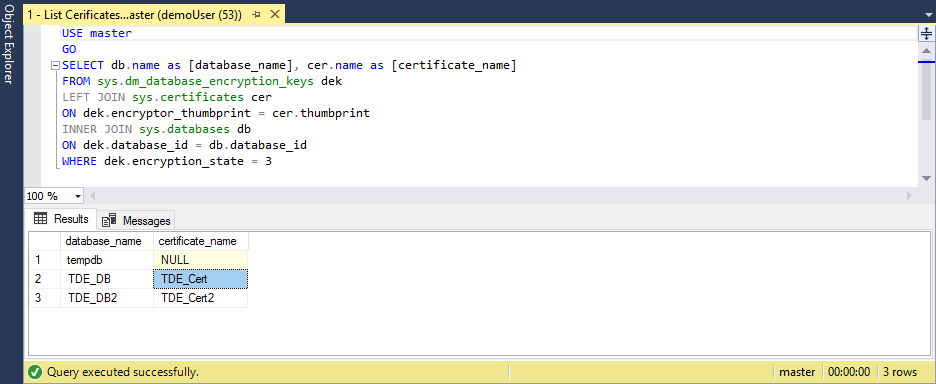Click the Results tab grid icon
The image size is (936, 384).
41,219
